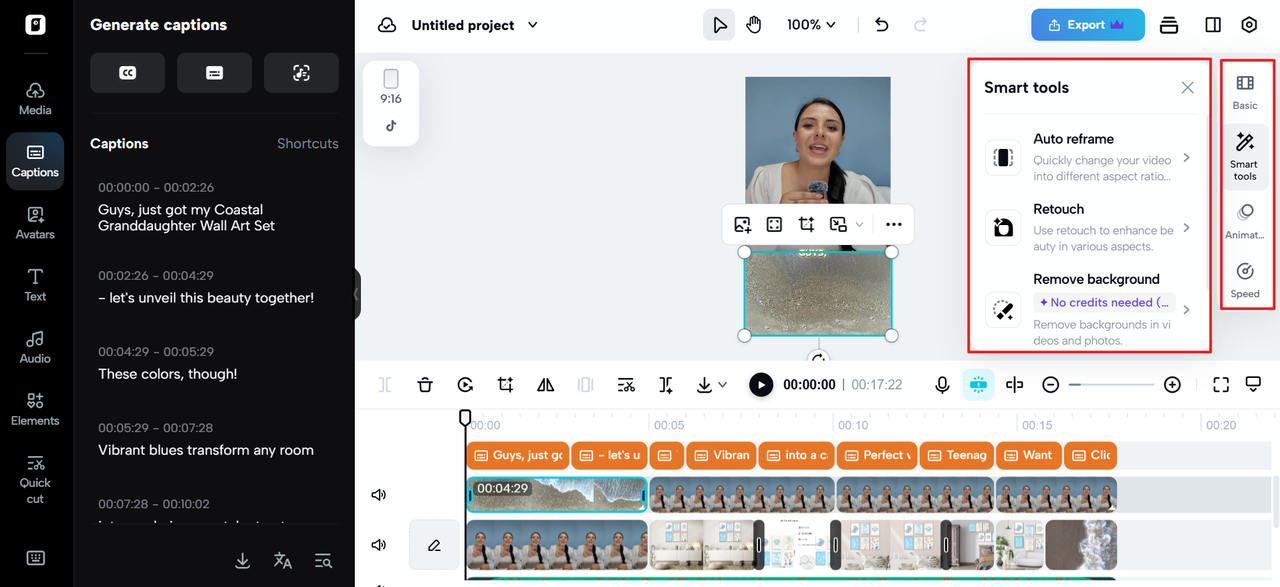Enter fullscreen preview

point(1221,385)
